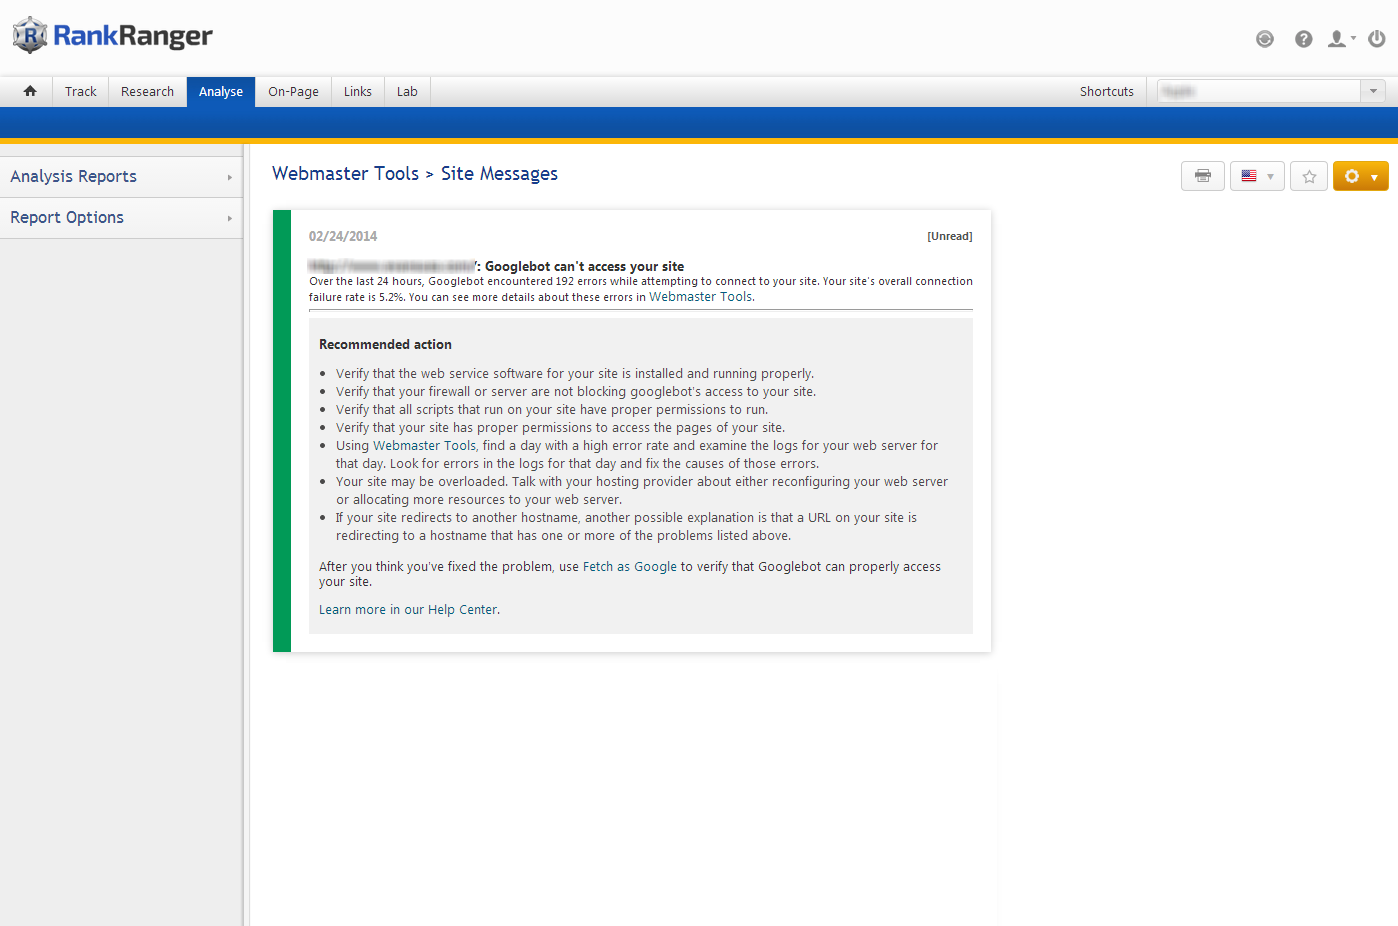The height and width of the screenshot is (926, 1398).
Task: Open the Shortcuts menu
Action: (x=1106, y=91)
